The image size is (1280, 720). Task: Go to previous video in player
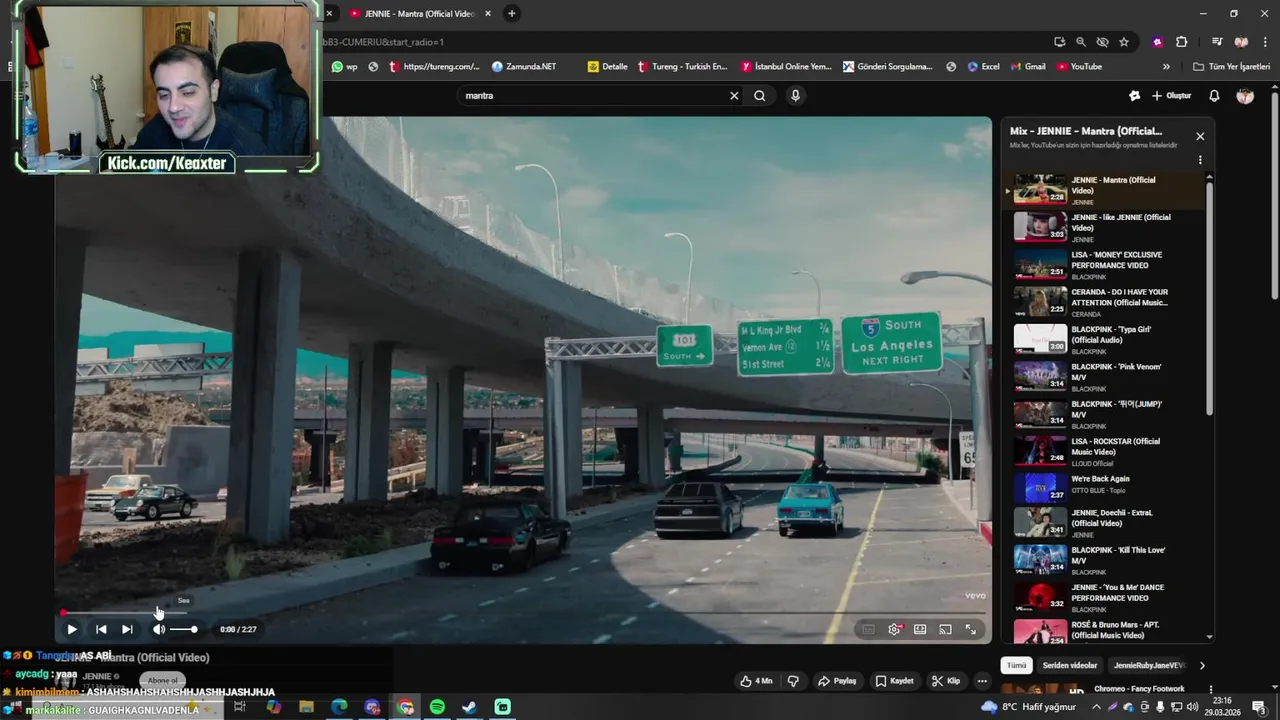101,629
